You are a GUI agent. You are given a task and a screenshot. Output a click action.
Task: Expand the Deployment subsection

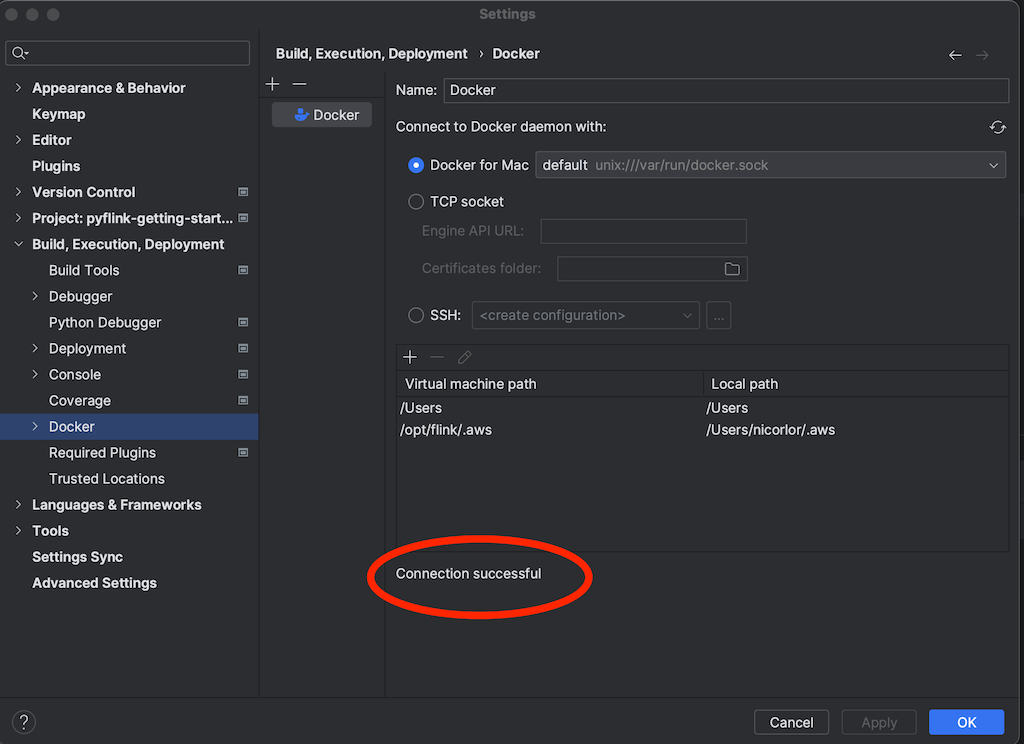pyautogui.click(x=35, y=349)
